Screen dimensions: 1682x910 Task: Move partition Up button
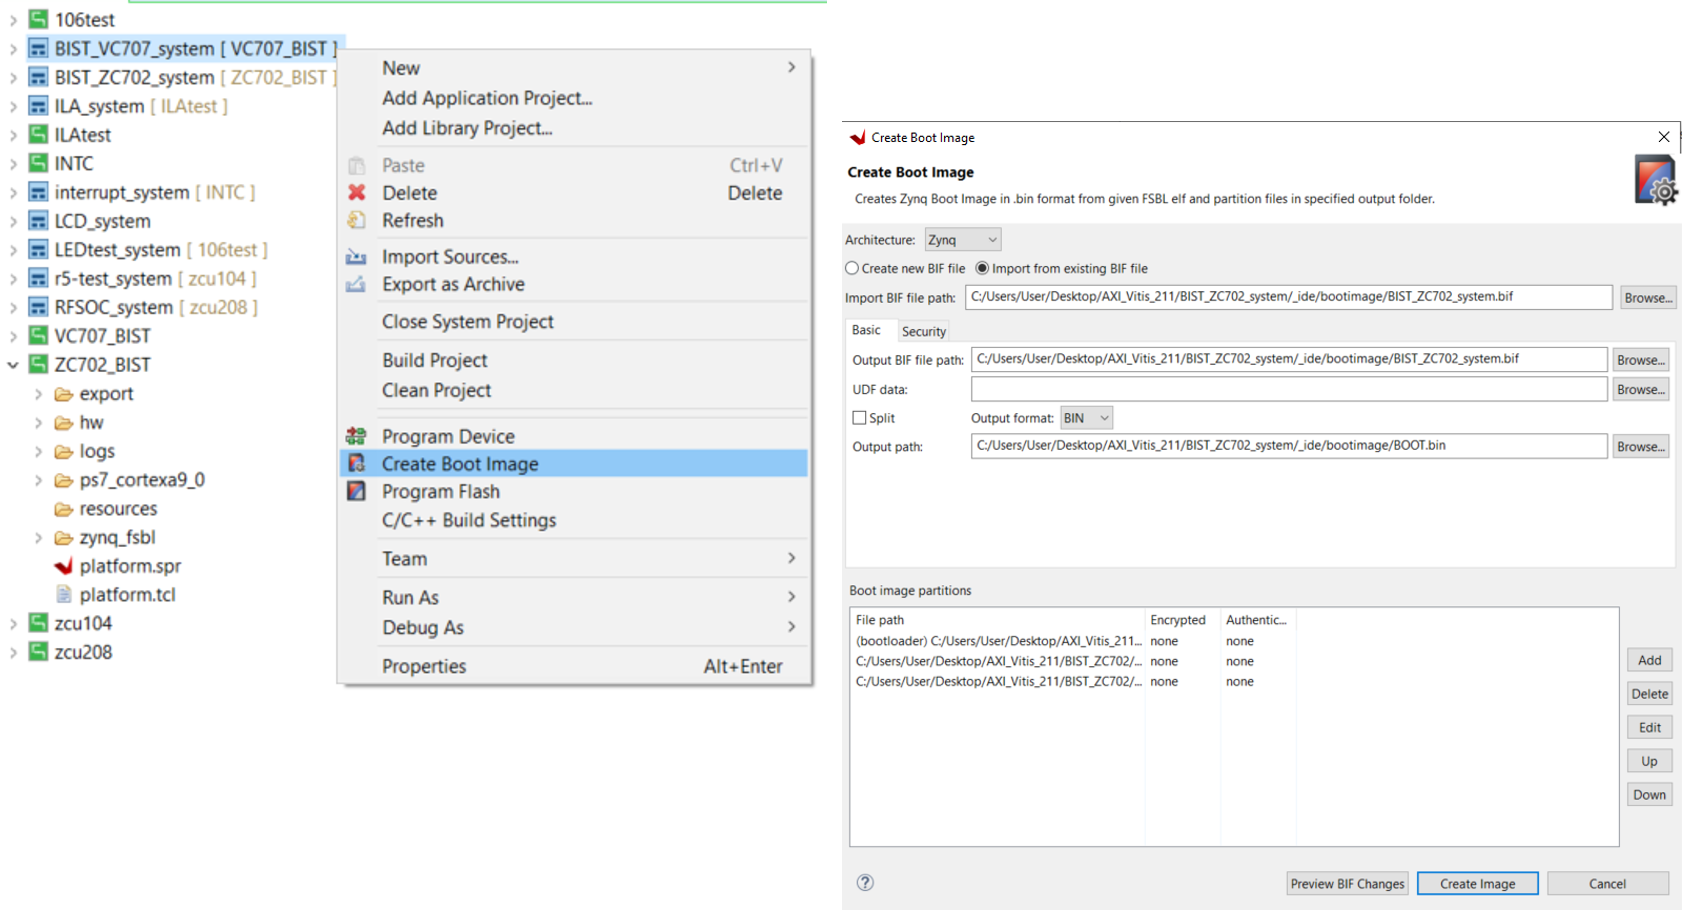tap(1649, 761)
